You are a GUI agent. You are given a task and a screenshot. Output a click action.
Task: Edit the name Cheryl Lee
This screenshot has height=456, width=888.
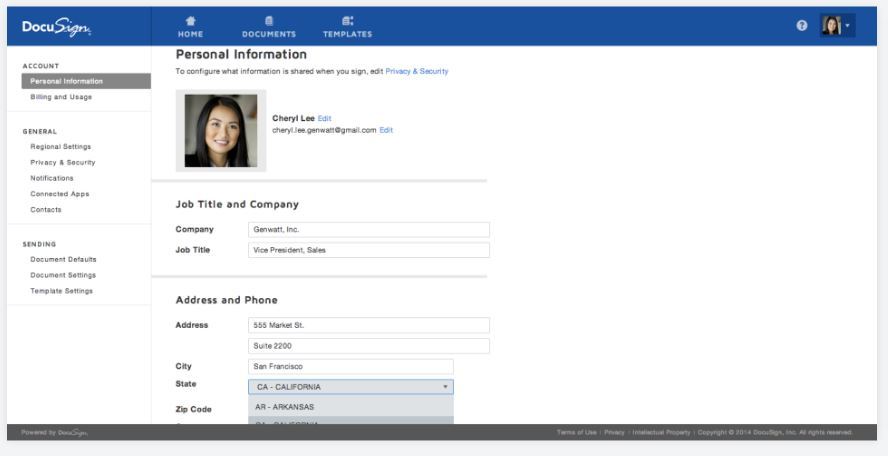(x=325, y=118)
